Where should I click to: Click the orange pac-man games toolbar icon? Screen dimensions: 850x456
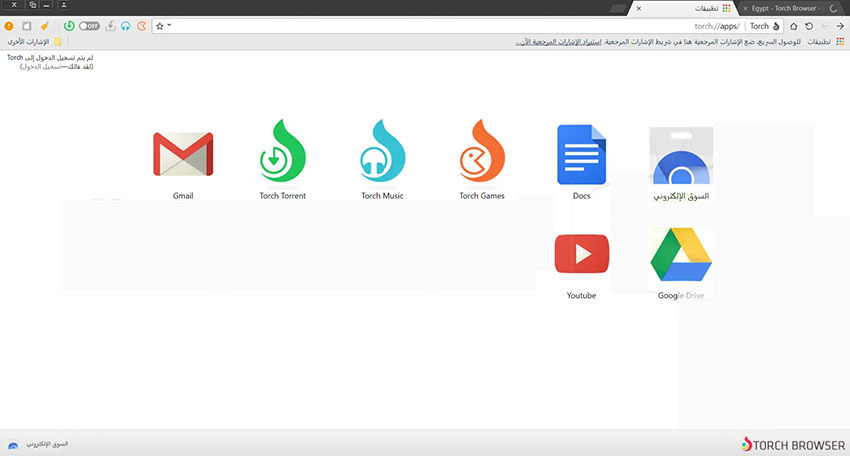141,25
